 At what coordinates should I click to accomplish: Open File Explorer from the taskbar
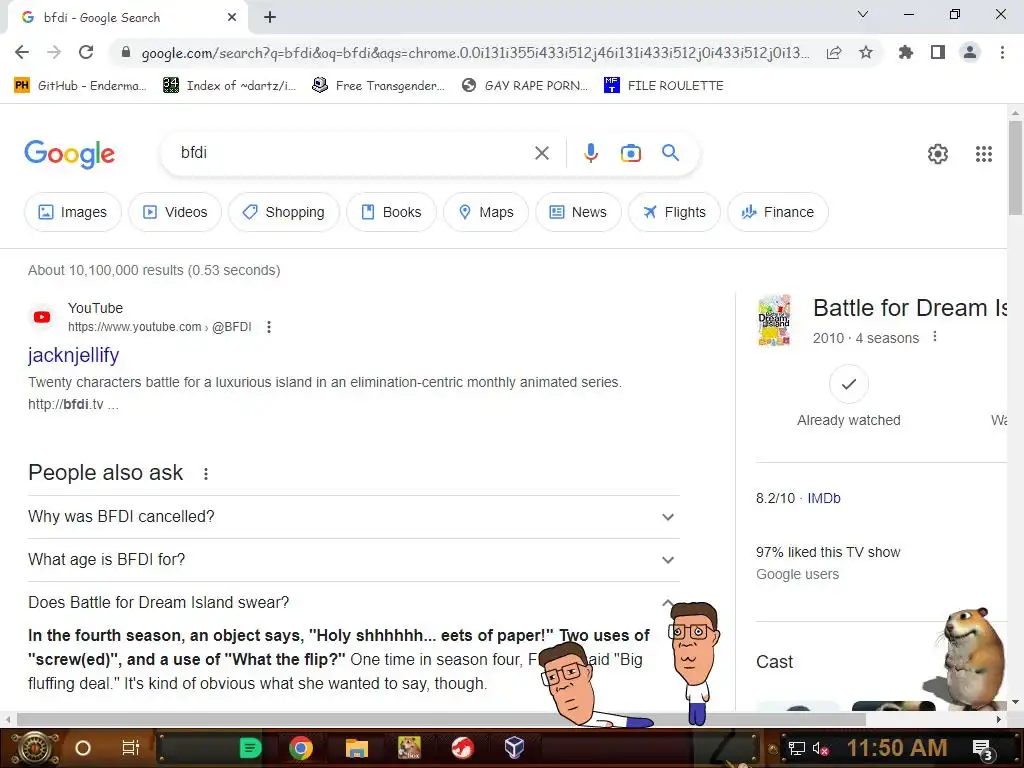pyautogui.click(x=357, y=748)
